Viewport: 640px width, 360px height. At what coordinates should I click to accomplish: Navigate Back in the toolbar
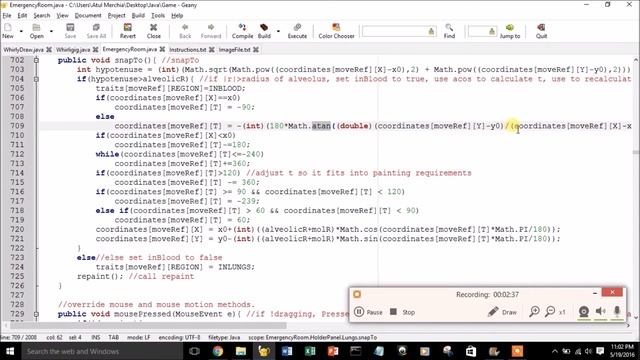(185, 31)
